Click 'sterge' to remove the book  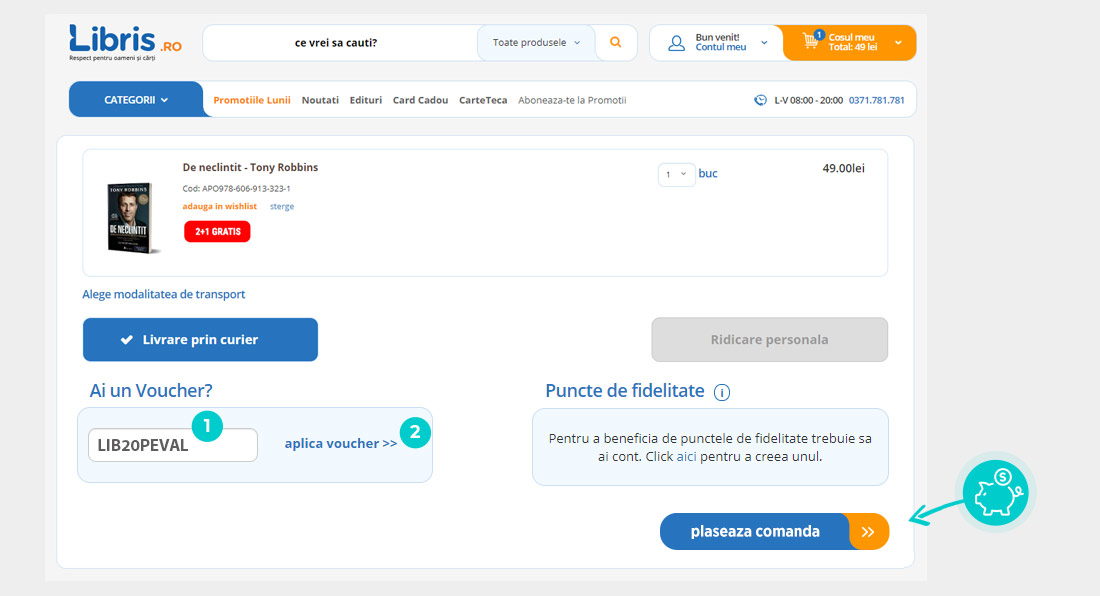coord(282,206)
